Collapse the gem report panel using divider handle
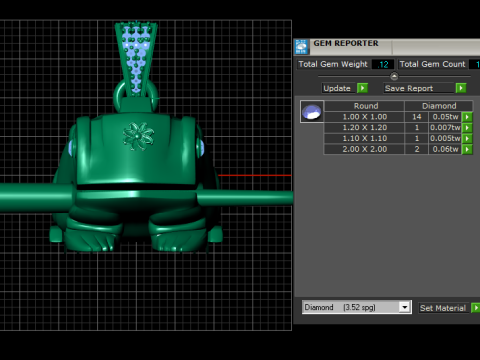The image size is (480, 360). [x=394, y=76]
